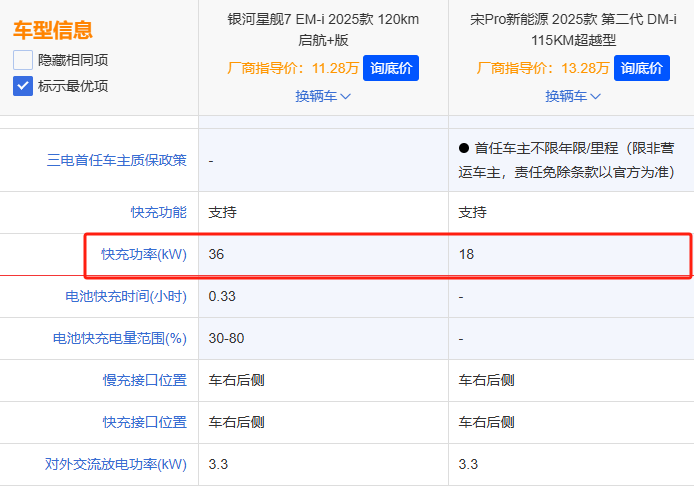Click the 慢充接口位置 label

(x=145, y=380)
